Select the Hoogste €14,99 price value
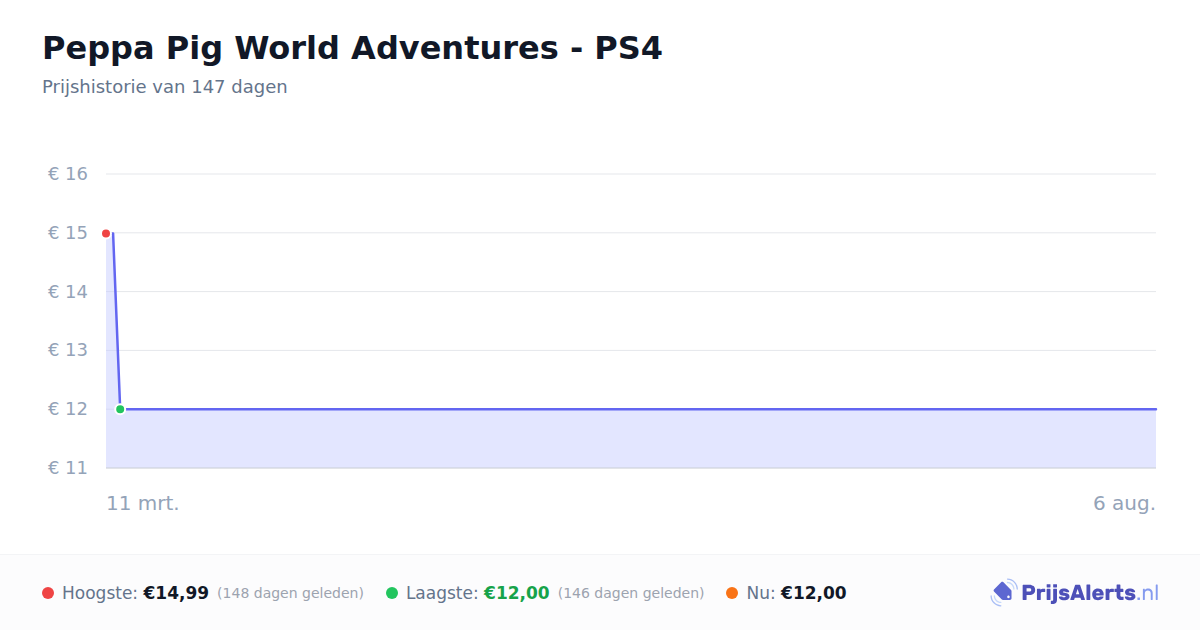1200x630 pixels. tap(176, 593)
